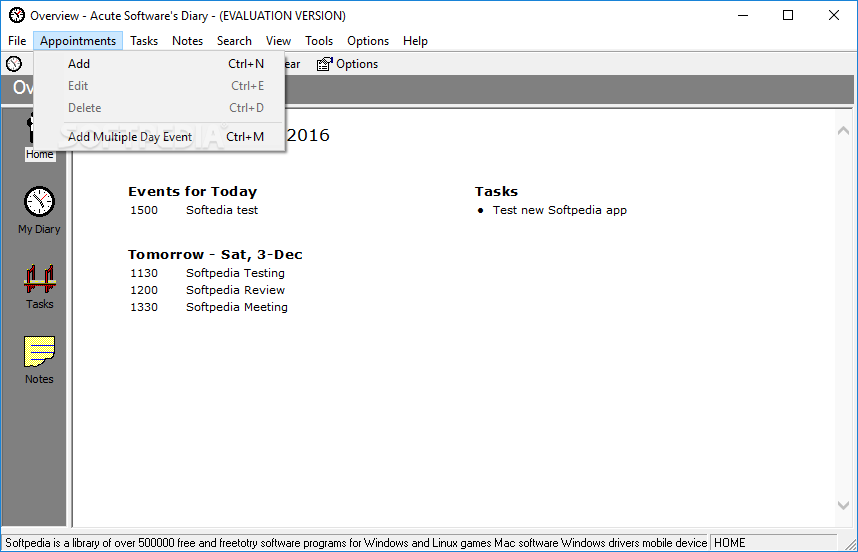Open the Tools menu
Viewport: 858px width, 552px height.
(319, 41)
